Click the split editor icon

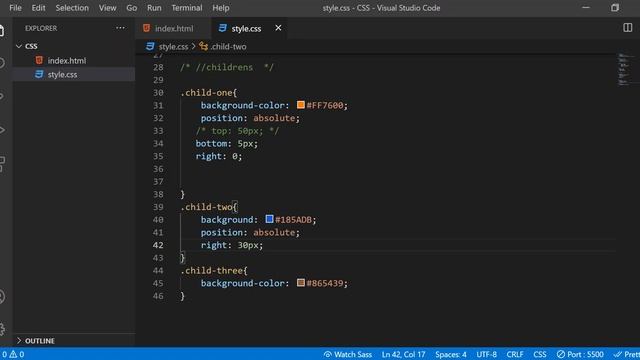pyautogui.click(x=628, y=28)
